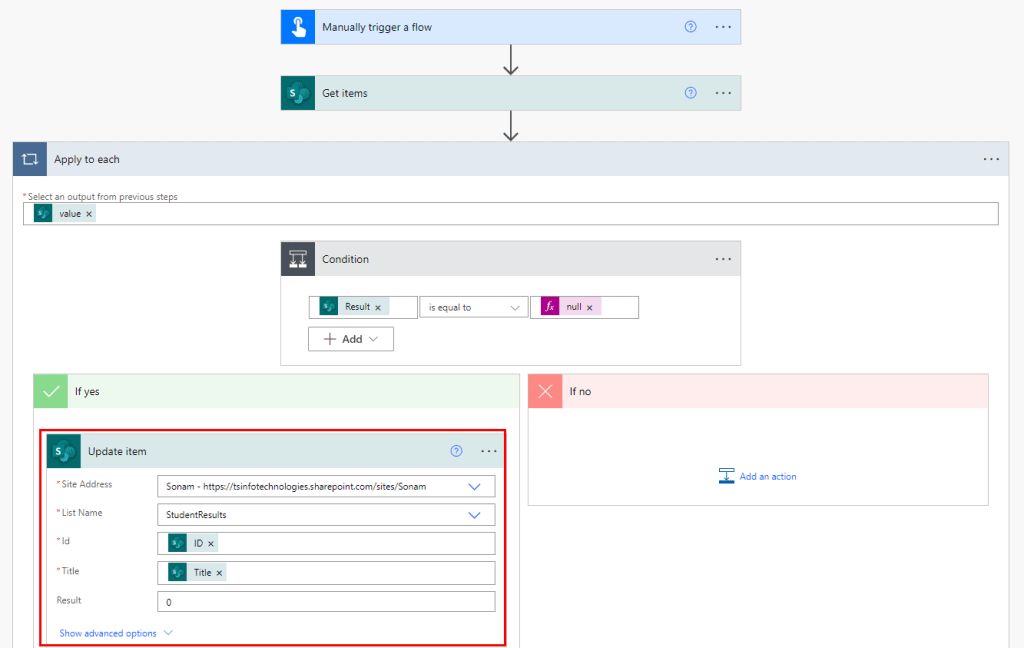
Task: Click the SharePoint icon on Result token
Action: tap(328, 306)
